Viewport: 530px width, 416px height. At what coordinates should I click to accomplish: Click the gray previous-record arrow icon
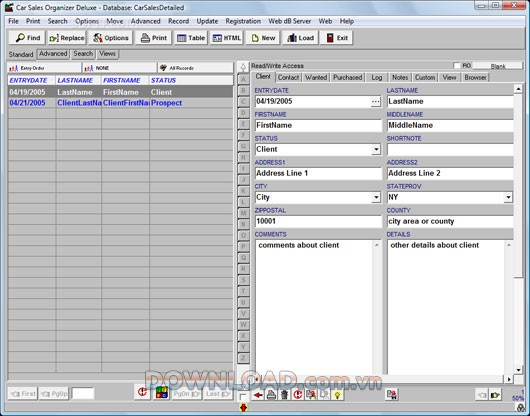click(x=482, y=394)
